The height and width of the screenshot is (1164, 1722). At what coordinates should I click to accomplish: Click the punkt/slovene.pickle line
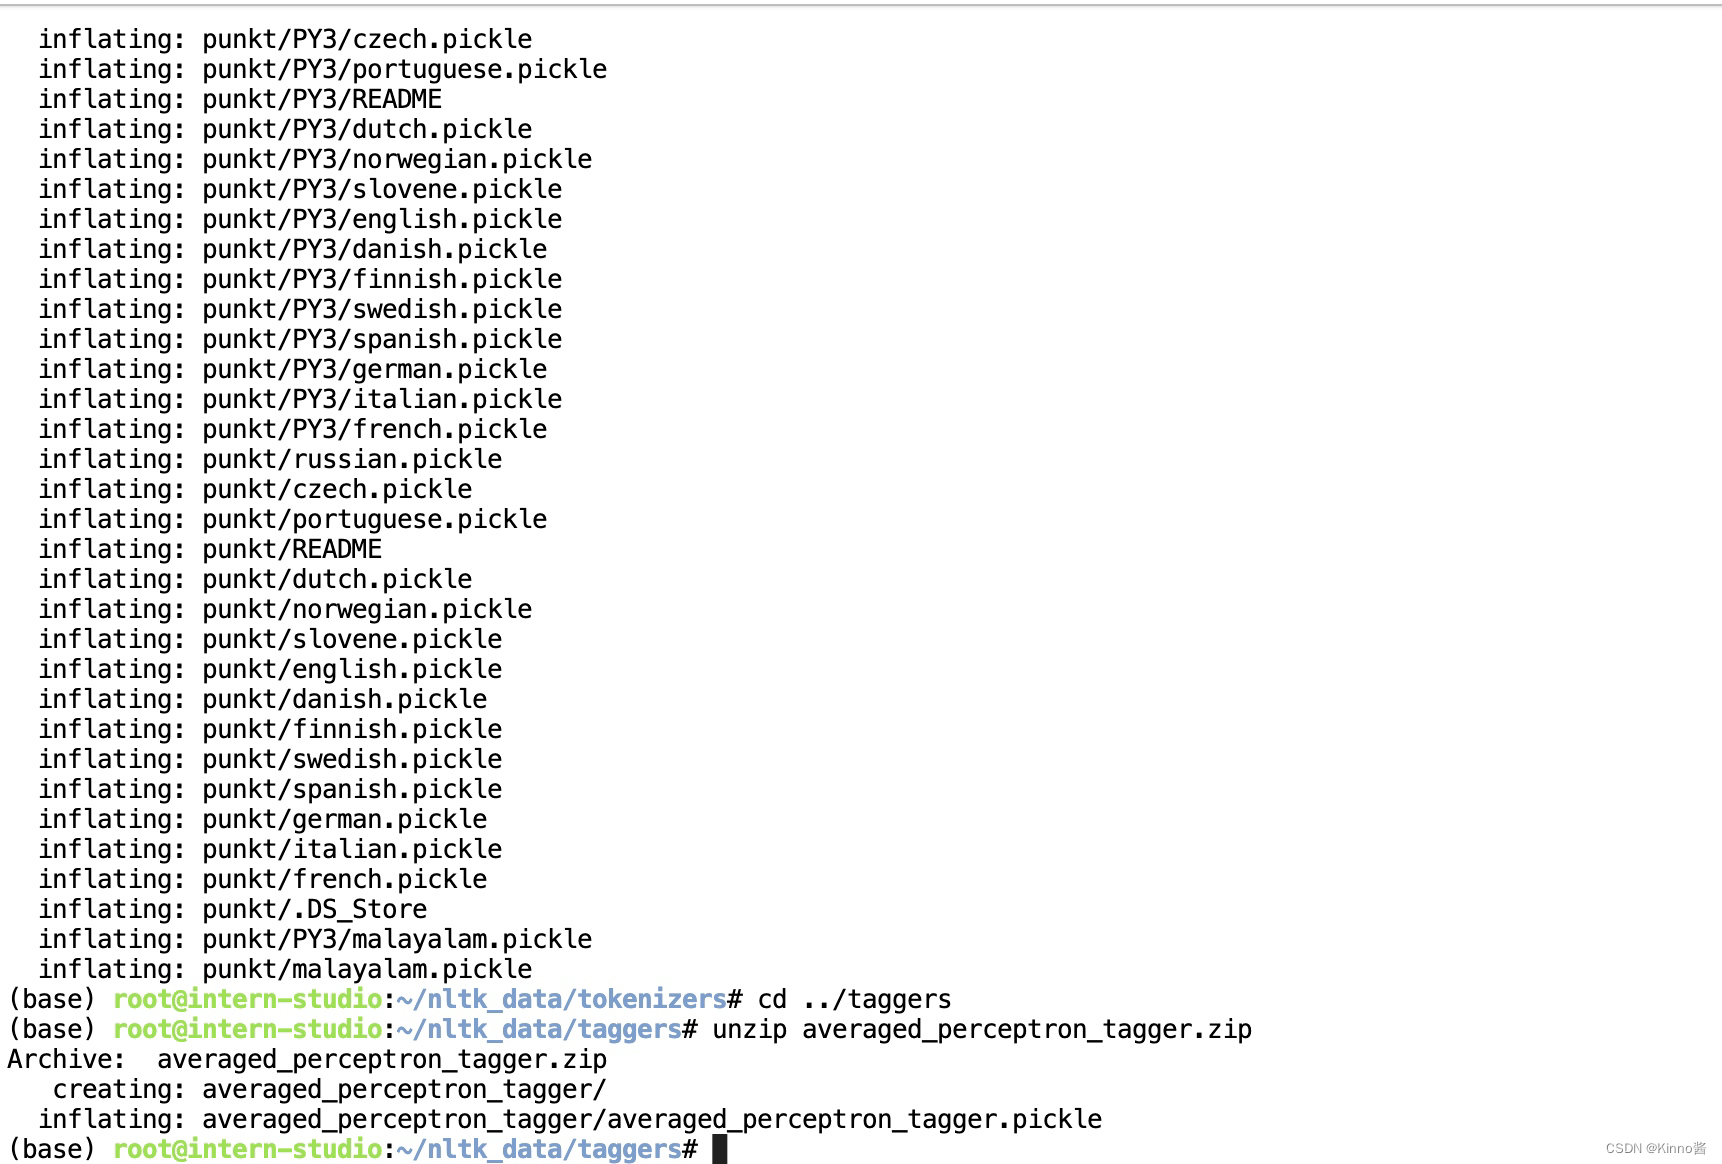(x=270, y=639)
